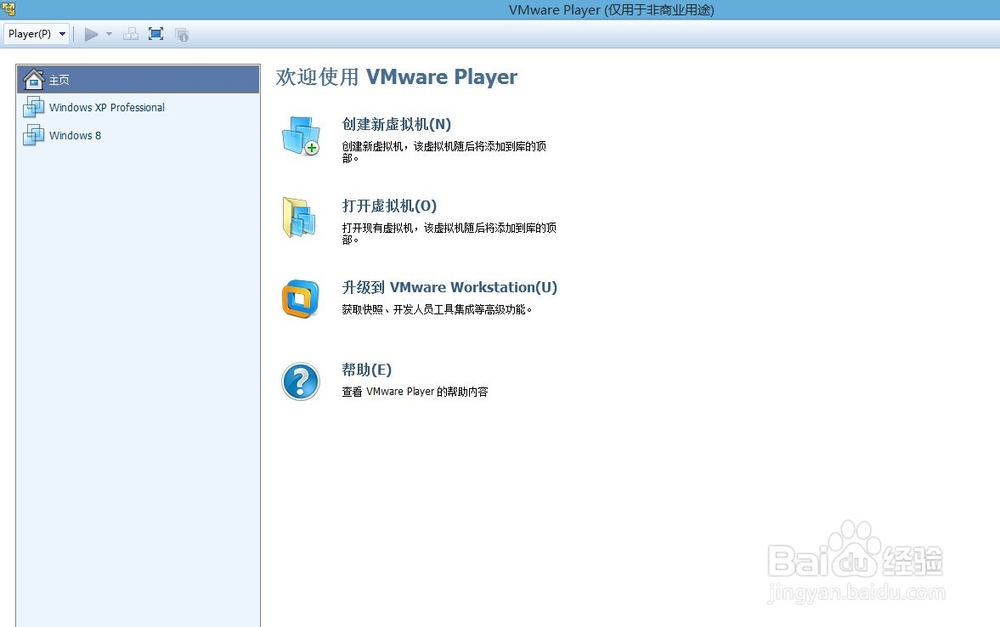Click the Windows 8 VM icon
Viewport: 1000px width, 627px height.
tap(33, 135)
